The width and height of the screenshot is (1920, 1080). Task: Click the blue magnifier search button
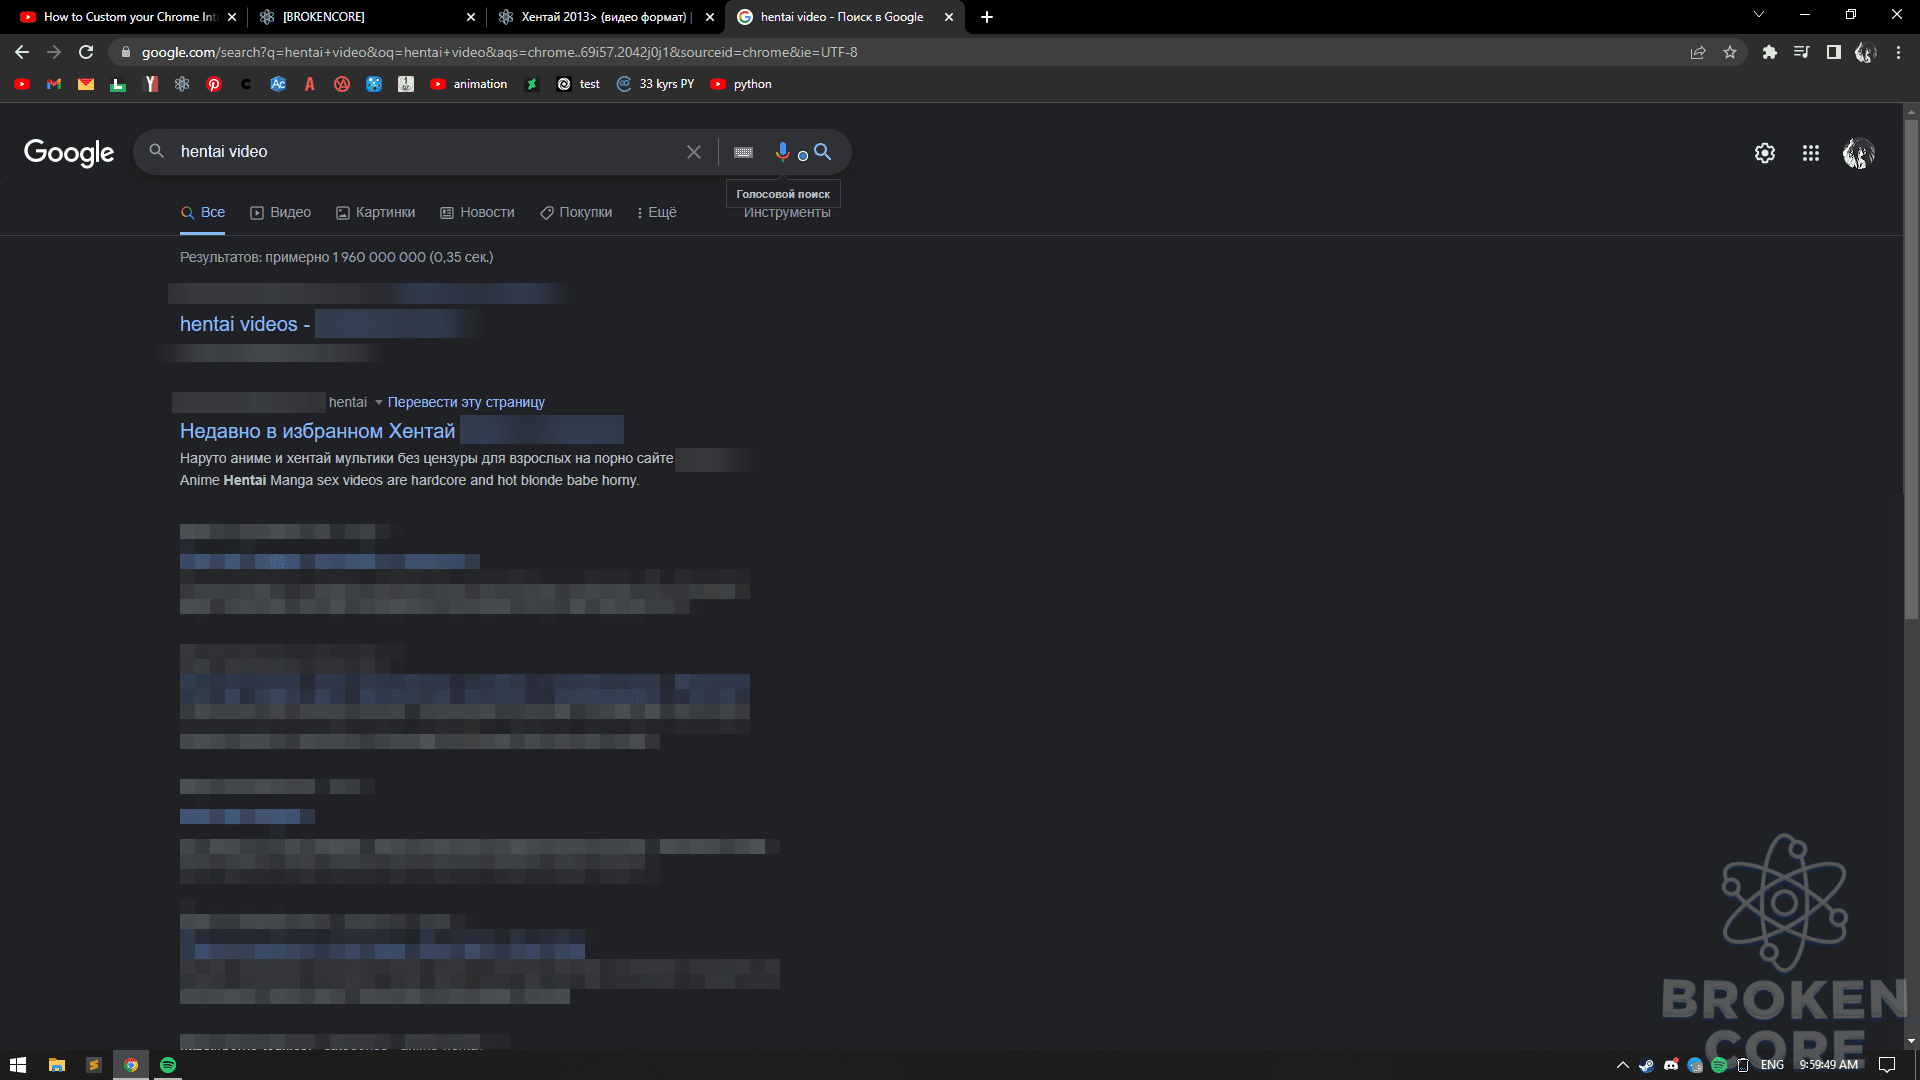pyautogui.click(x=822, y=152)
